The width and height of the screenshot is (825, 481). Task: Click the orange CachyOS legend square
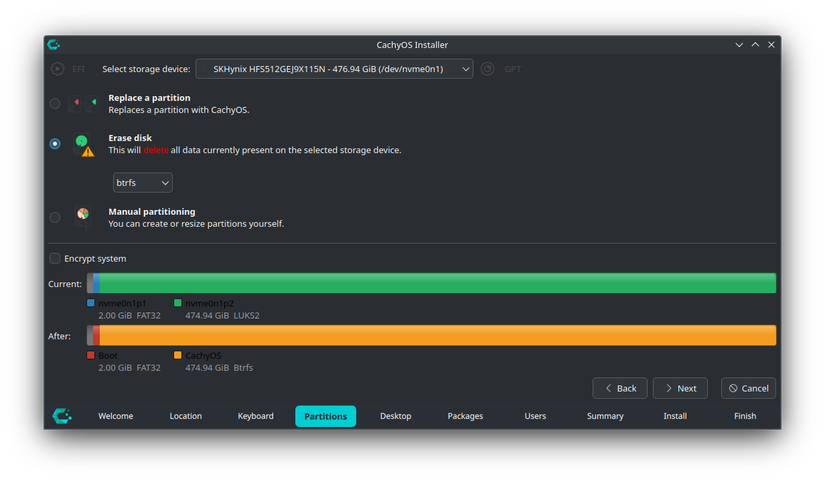coord(177,355)
